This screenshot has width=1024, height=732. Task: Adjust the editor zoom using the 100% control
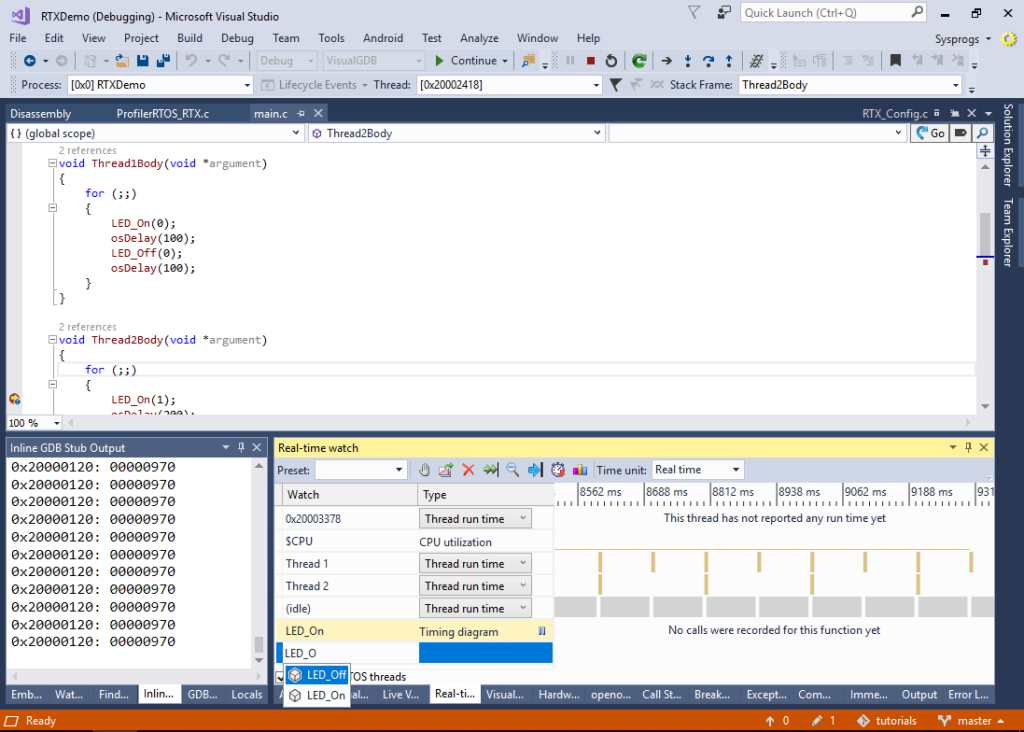coord(33,422)
